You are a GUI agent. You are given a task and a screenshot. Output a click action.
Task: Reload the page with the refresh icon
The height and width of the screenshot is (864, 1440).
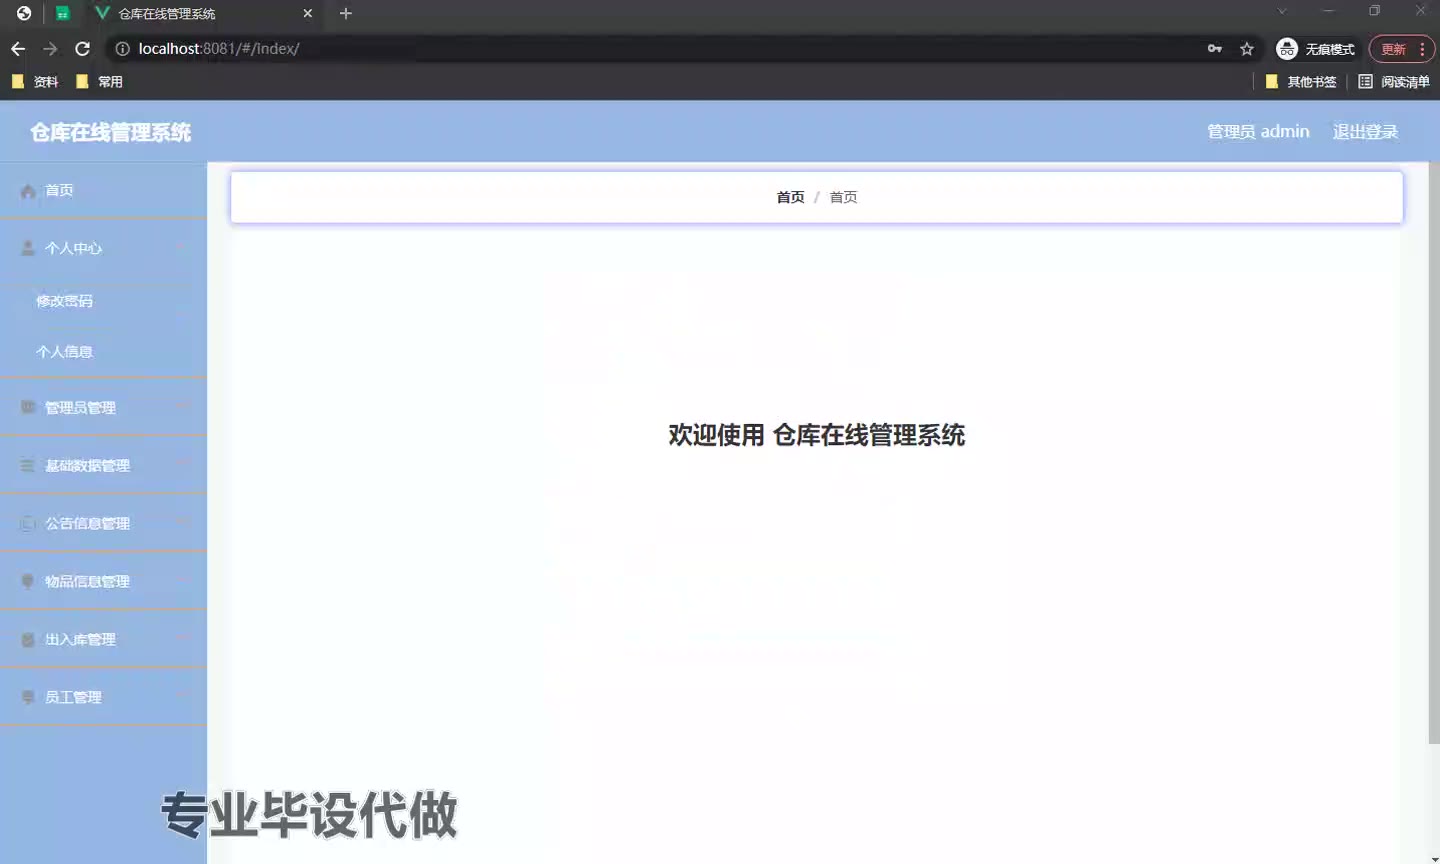click(83, 48)
